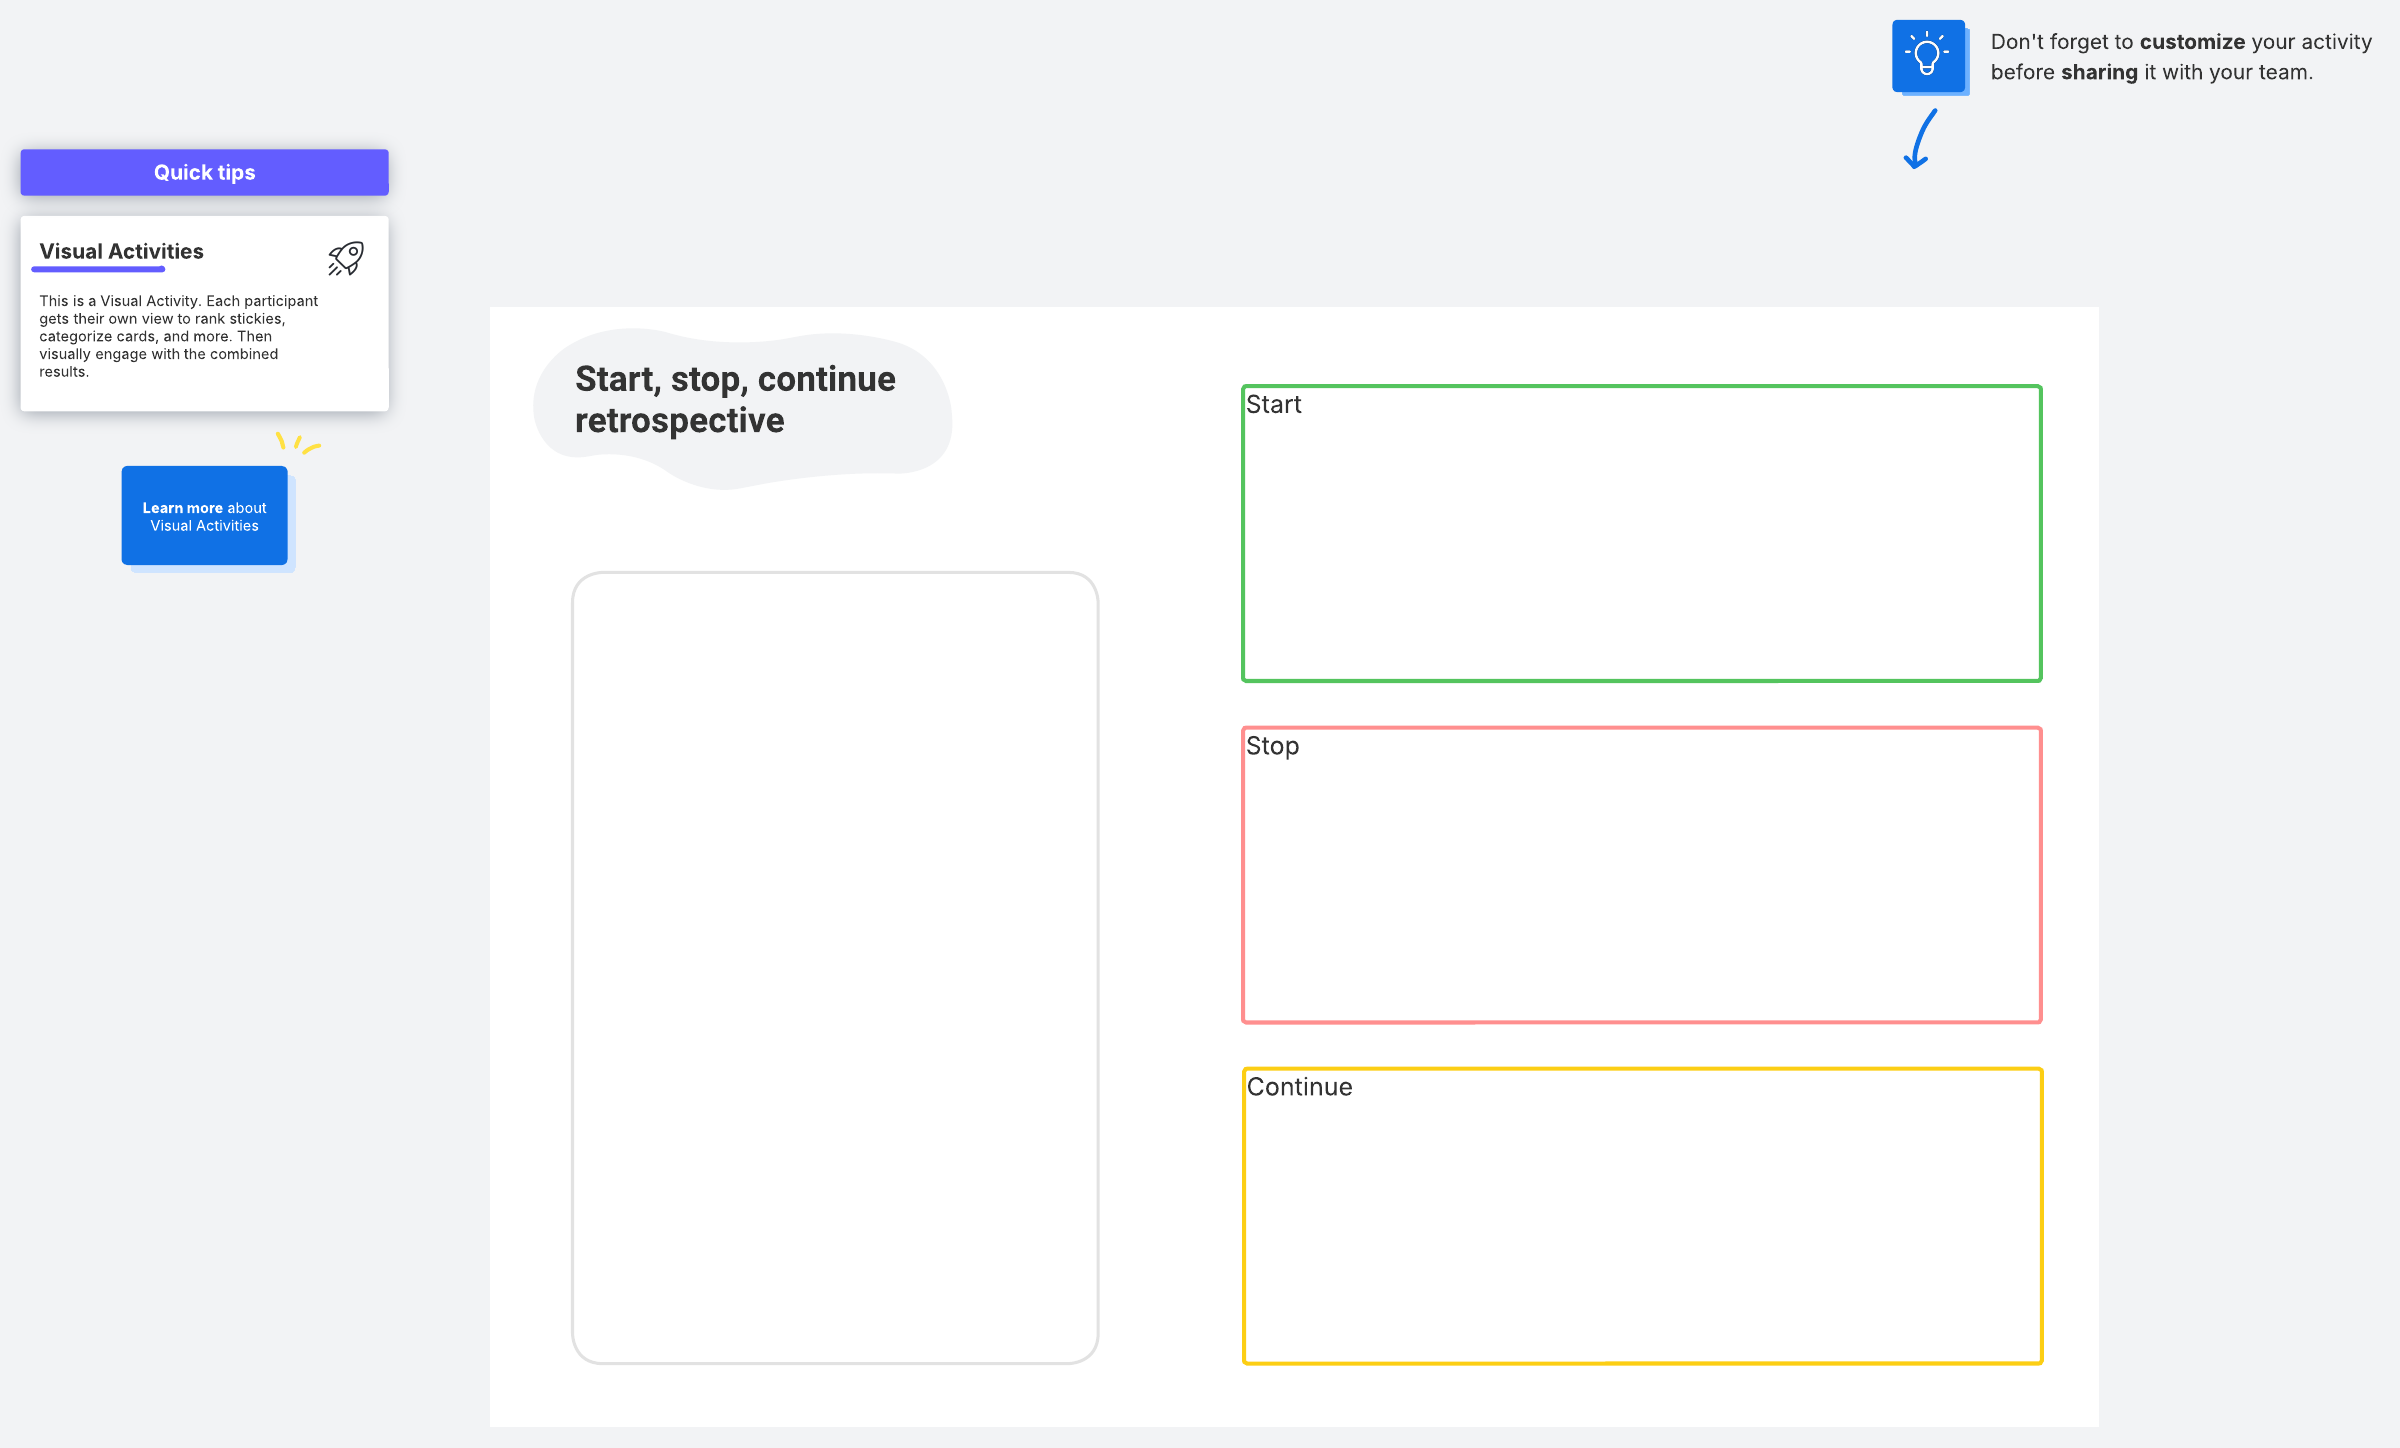
Task: Select the Visual Activities heading
Action: pos(121,251)
